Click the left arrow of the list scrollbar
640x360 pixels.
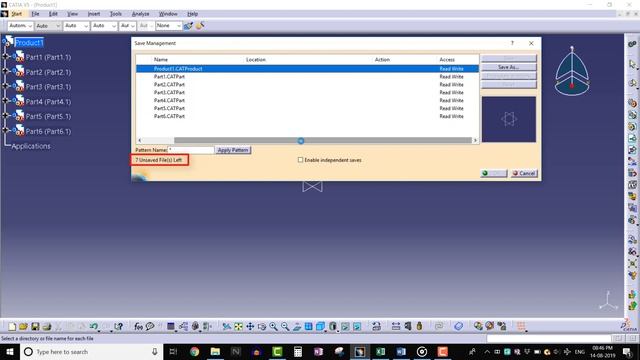coord(140,140)
